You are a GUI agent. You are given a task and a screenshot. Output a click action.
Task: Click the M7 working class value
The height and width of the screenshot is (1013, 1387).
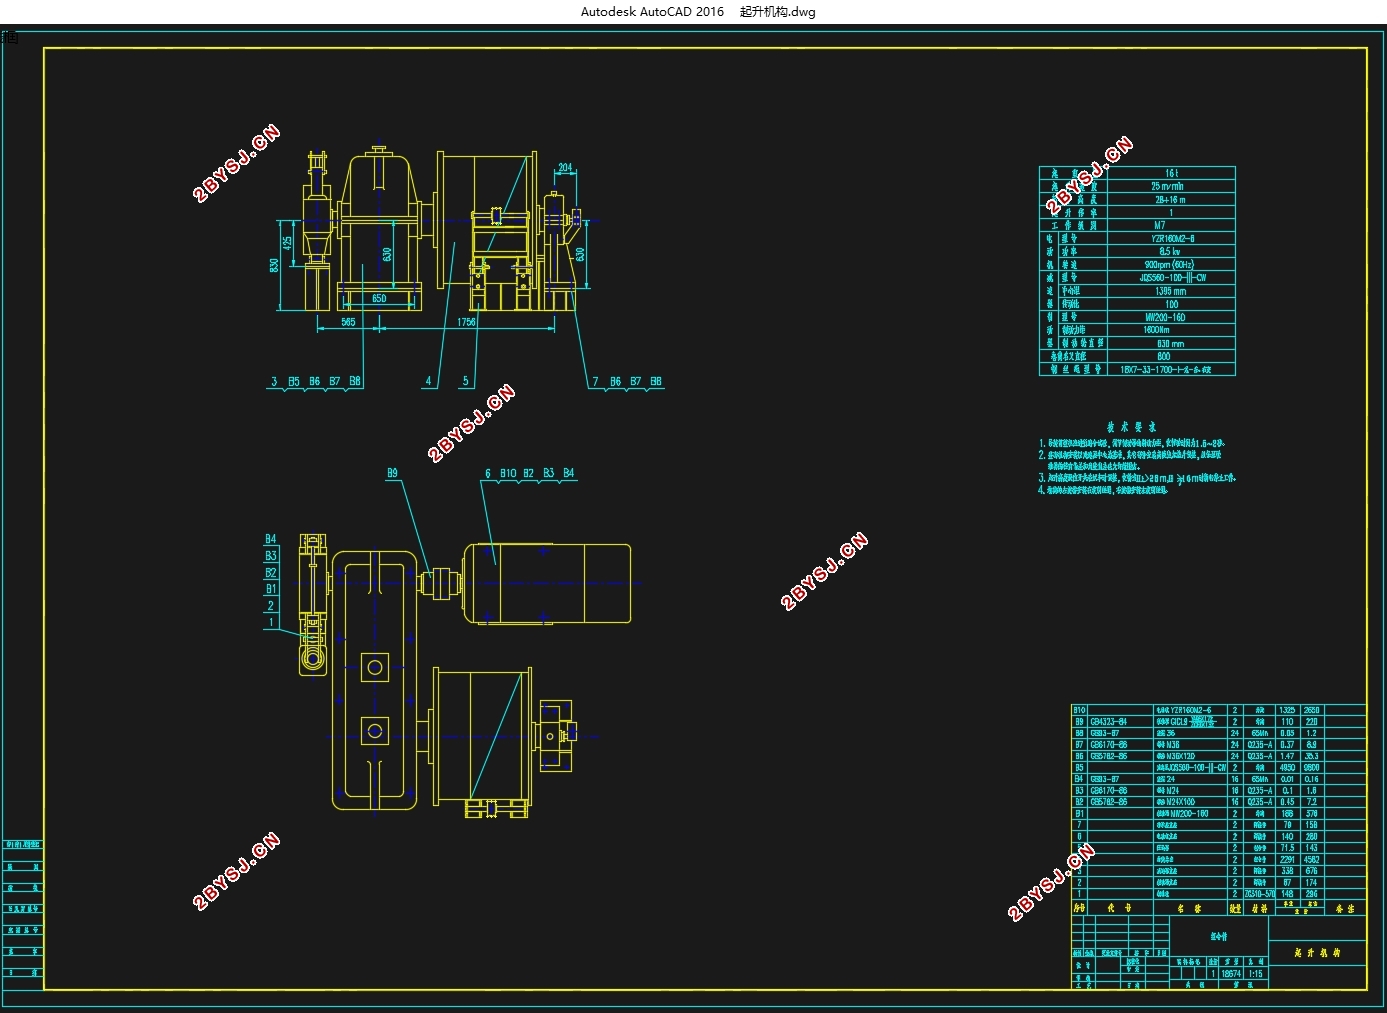pyautogui.click(x=1159, y=225)
